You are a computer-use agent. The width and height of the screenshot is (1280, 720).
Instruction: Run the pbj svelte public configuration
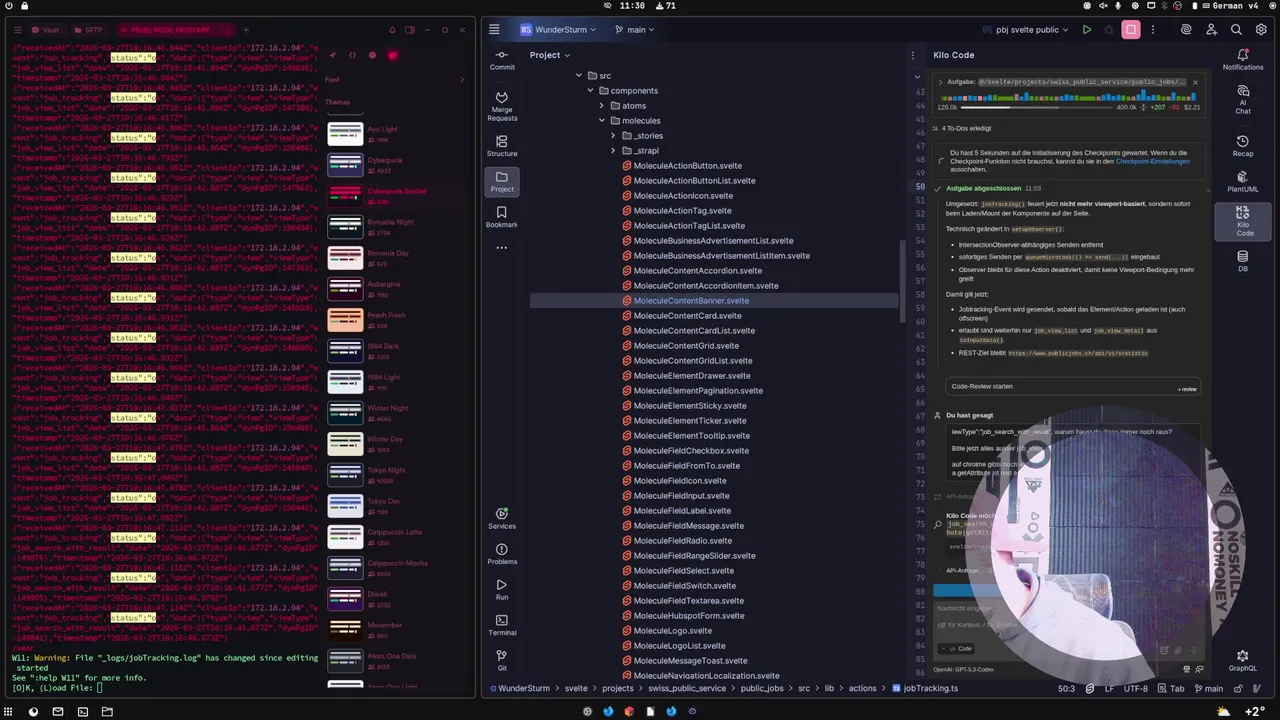click(x=1087, y=30)
